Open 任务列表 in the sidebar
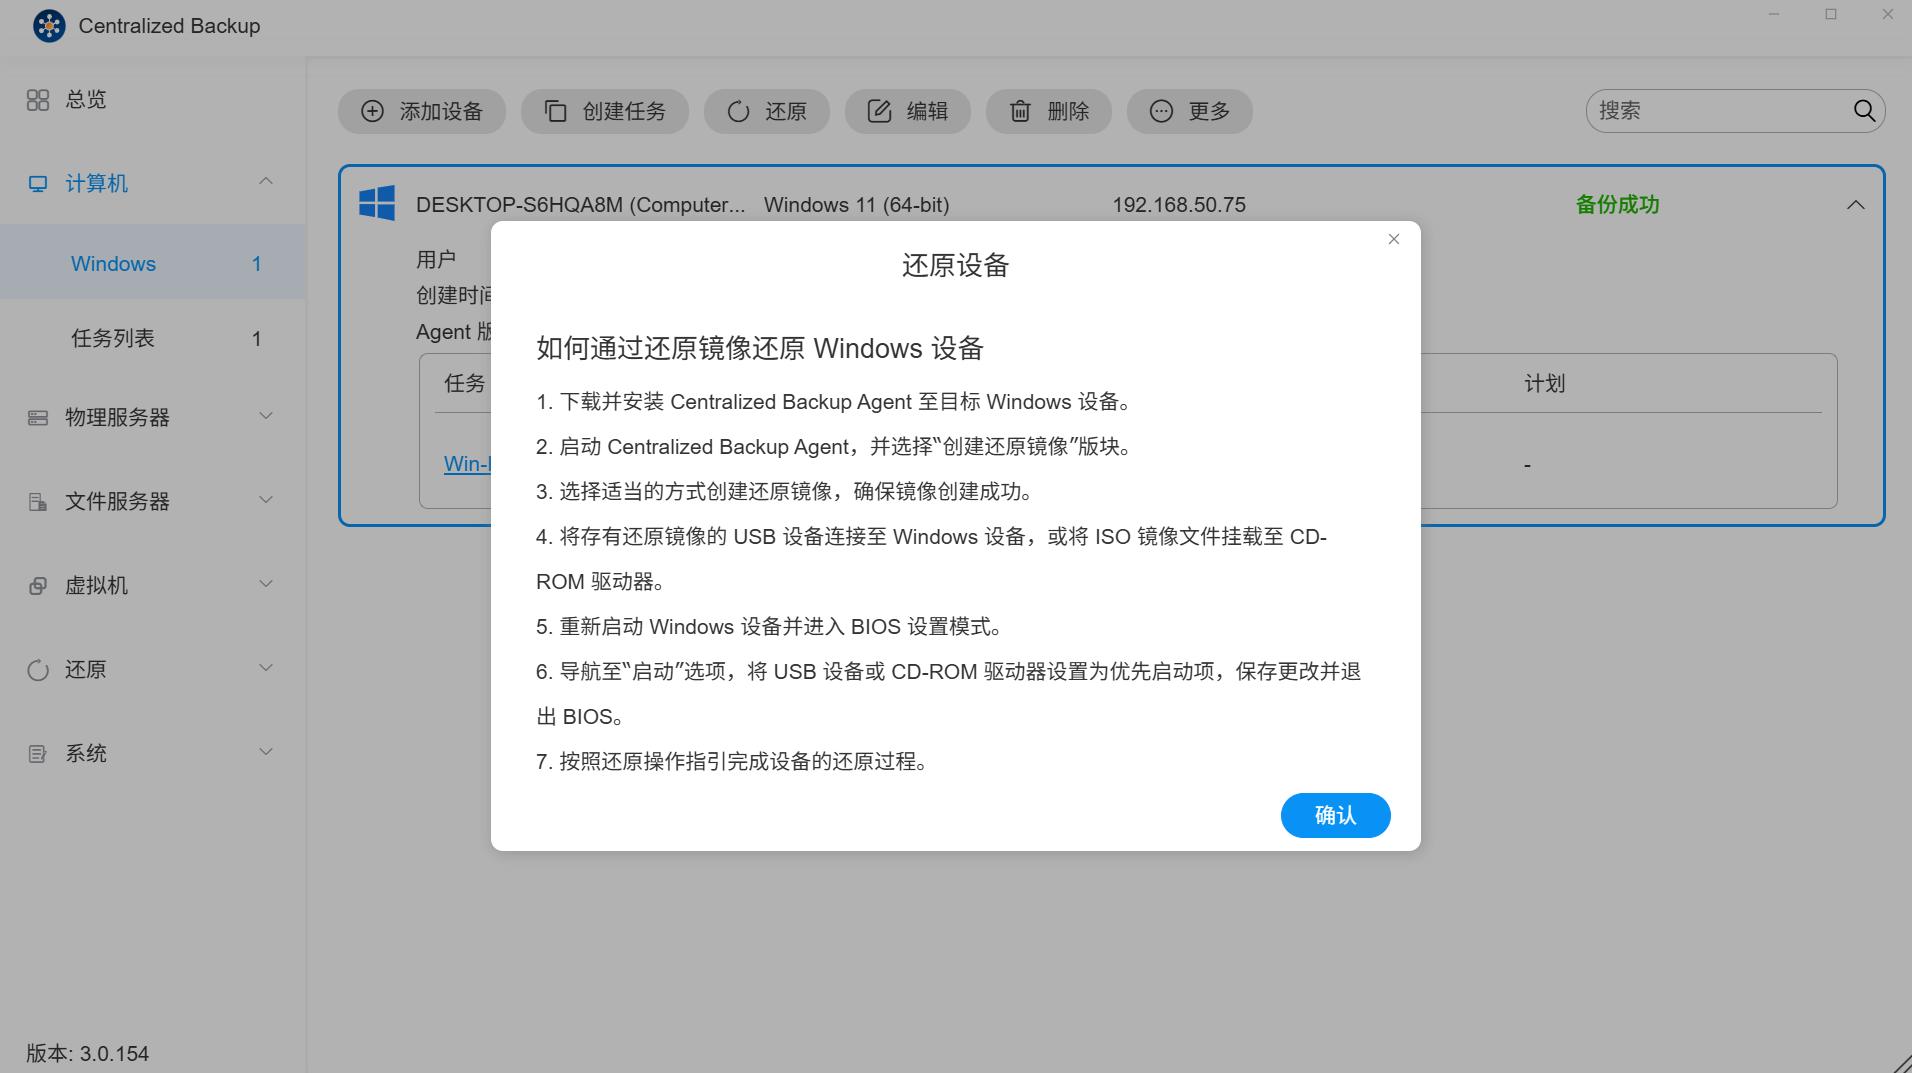Screen dimensions: 1912x1073 point(153,339)
